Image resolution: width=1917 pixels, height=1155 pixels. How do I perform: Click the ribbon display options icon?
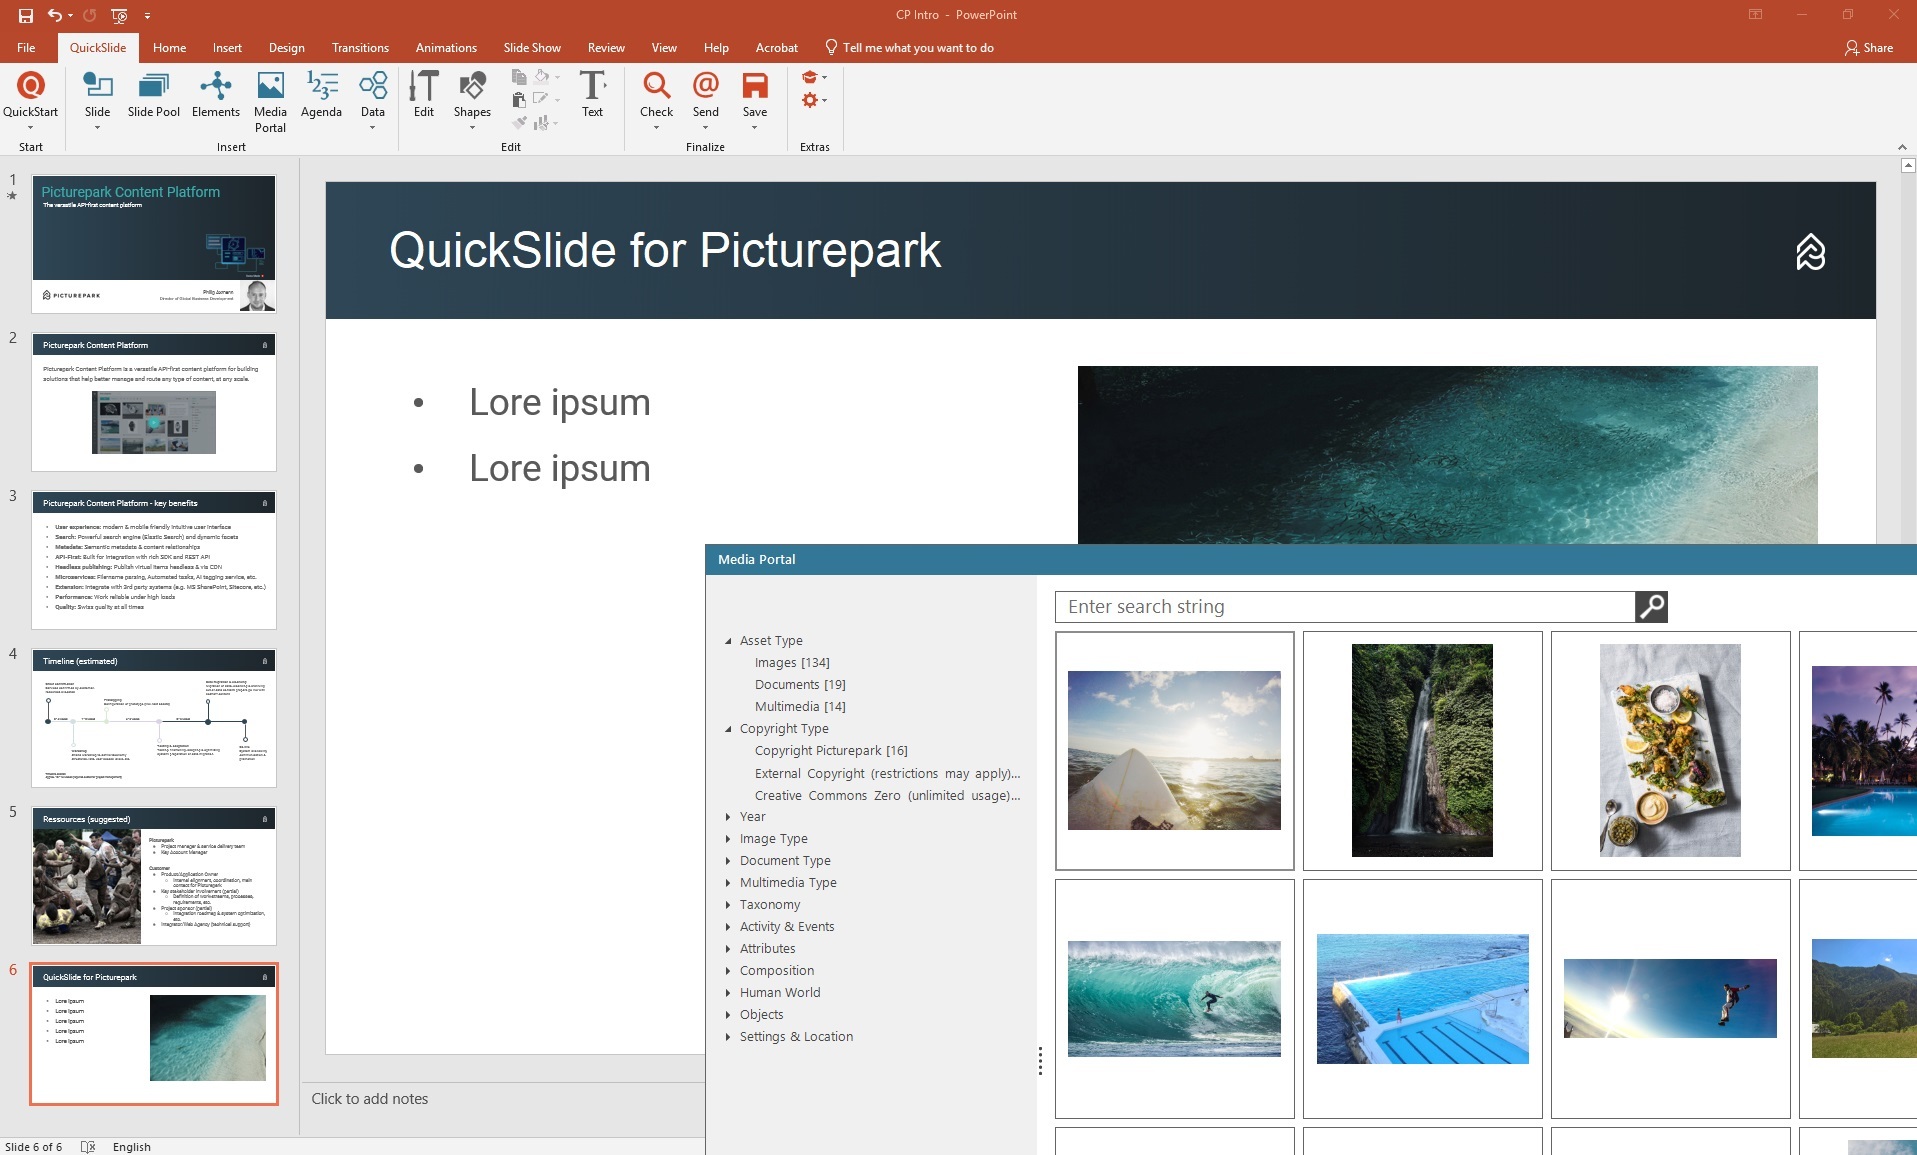(x=1755, y=15)
